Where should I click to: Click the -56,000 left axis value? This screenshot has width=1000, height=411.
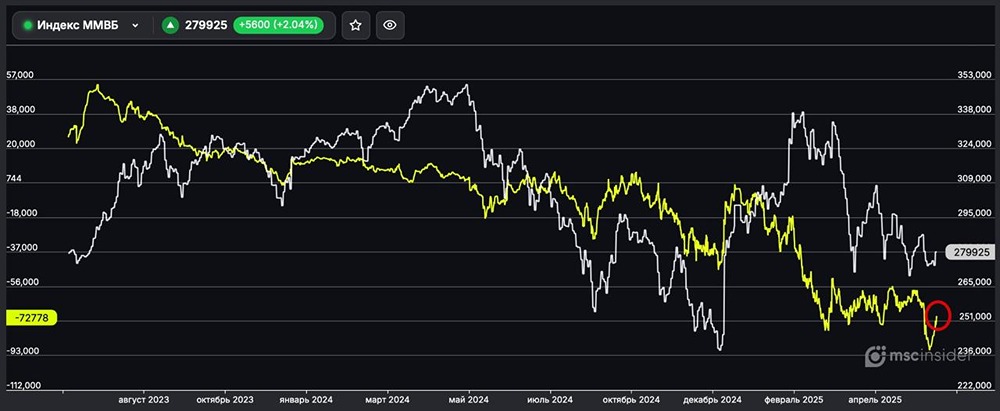[x=22, y=282]
